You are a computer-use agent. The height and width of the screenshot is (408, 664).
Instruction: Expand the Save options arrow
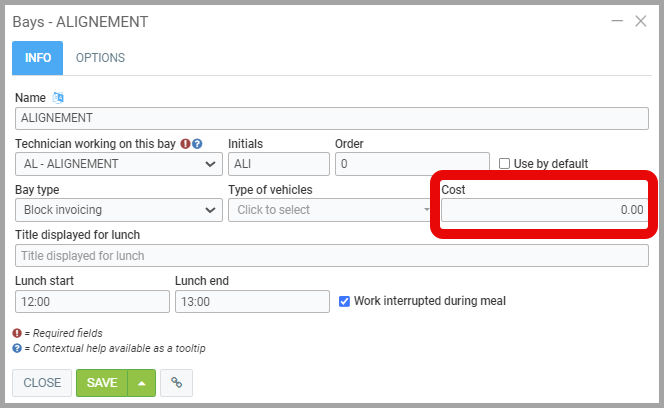[142, 383]
